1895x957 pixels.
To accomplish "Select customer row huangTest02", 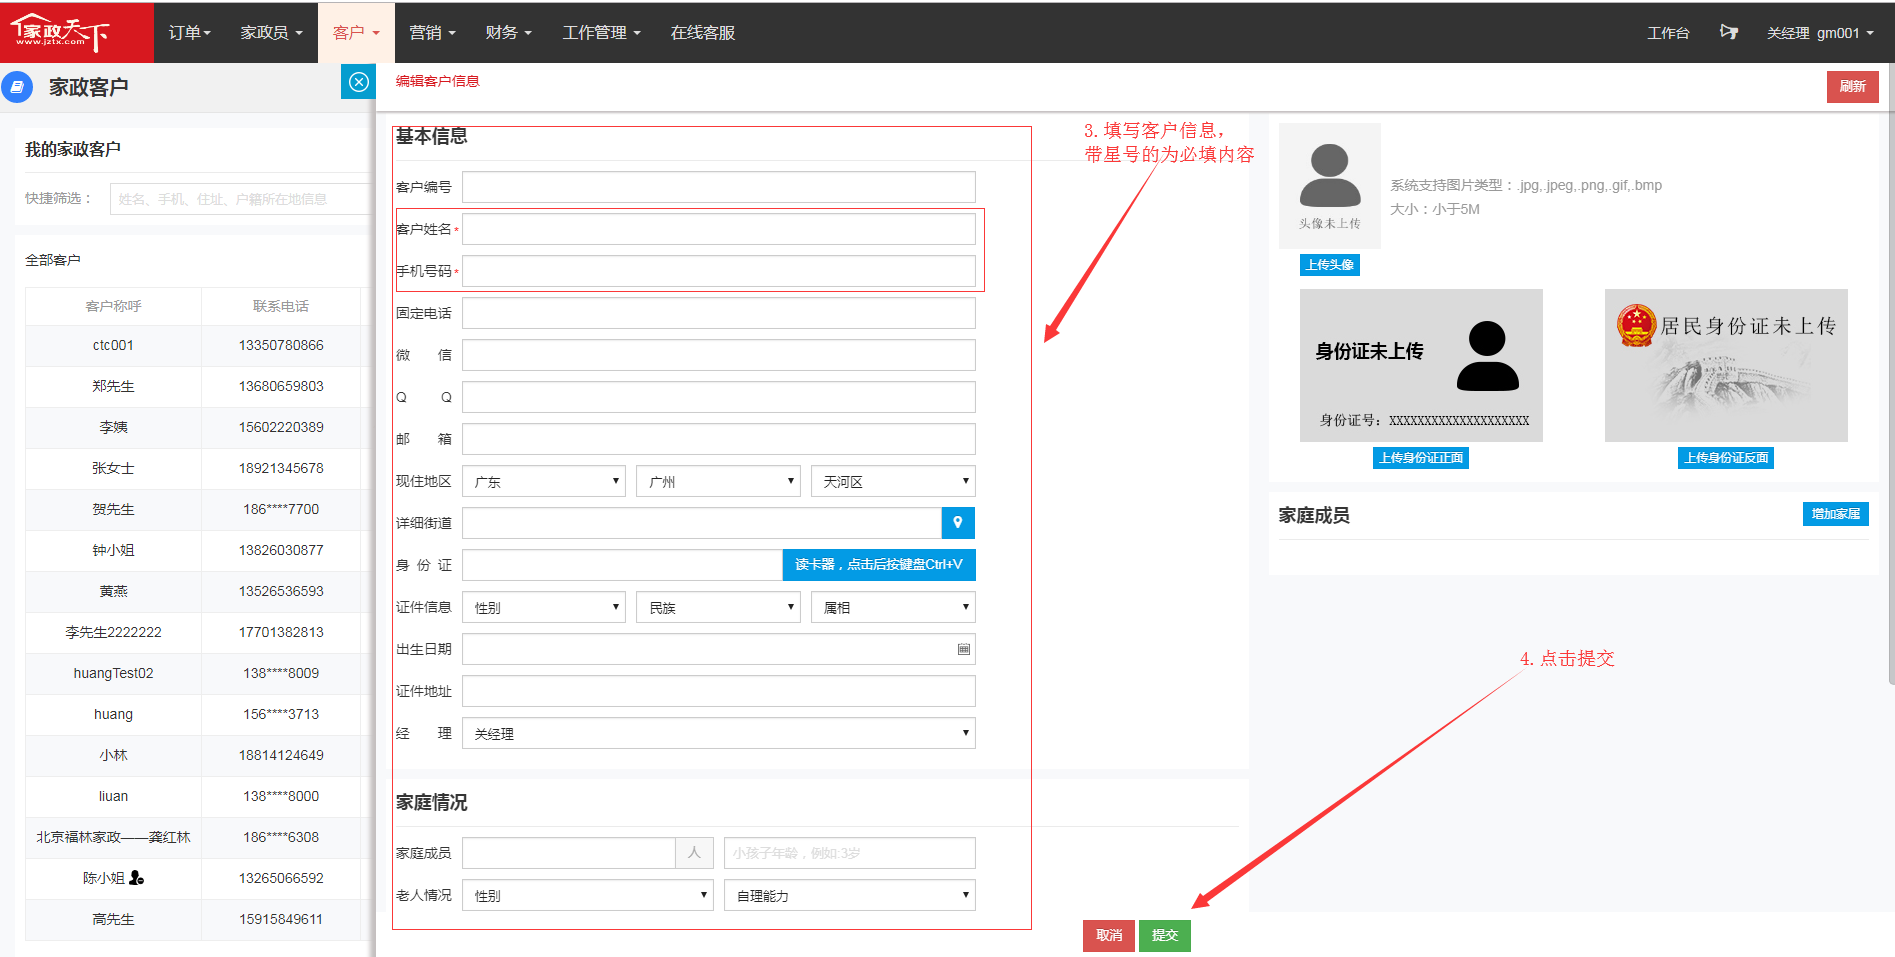I will tap(198, 673).
